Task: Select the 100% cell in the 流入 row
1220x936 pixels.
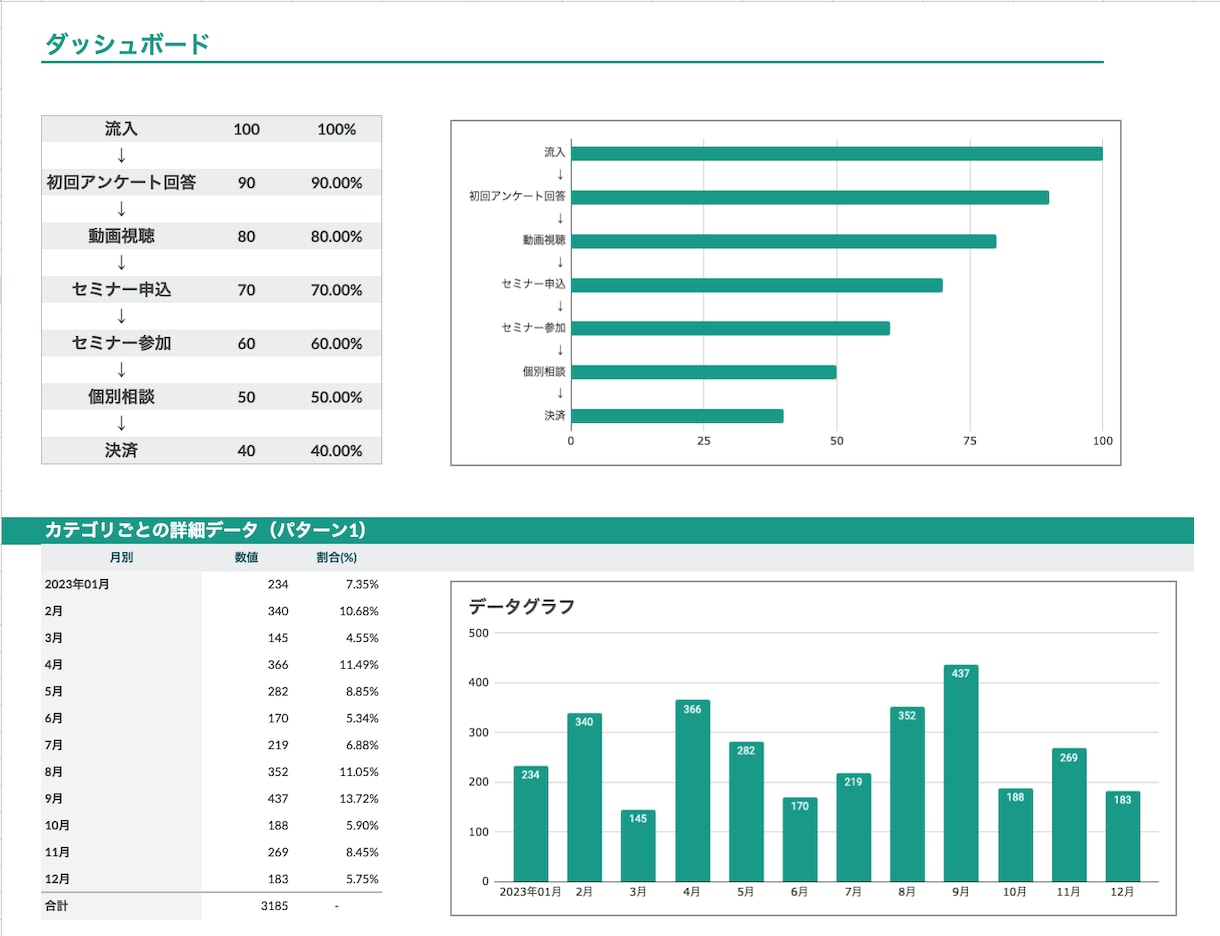Action: pyautogui.click(x=336, y=129)
